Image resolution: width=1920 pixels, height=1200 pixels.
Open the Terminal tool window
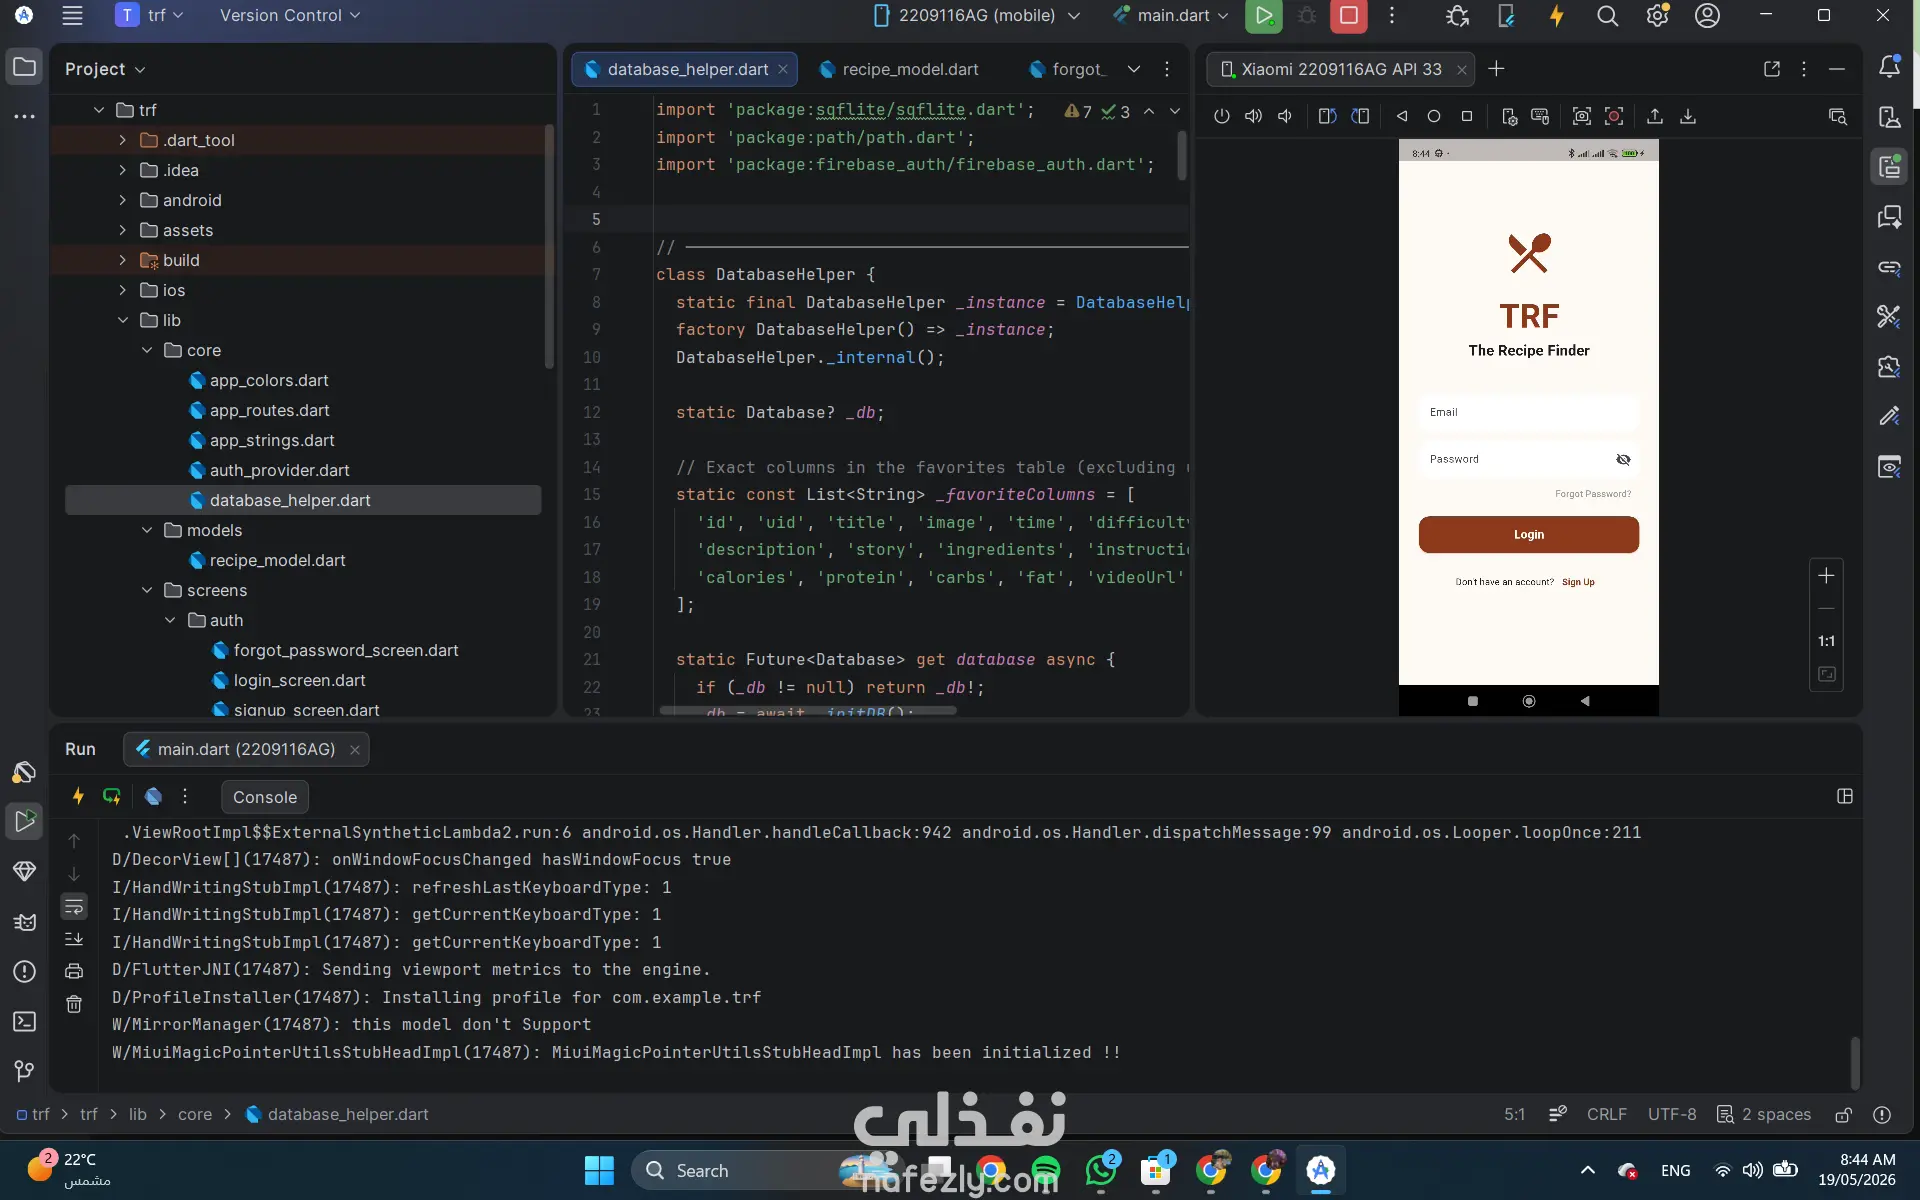click(x=25, y=1021)
